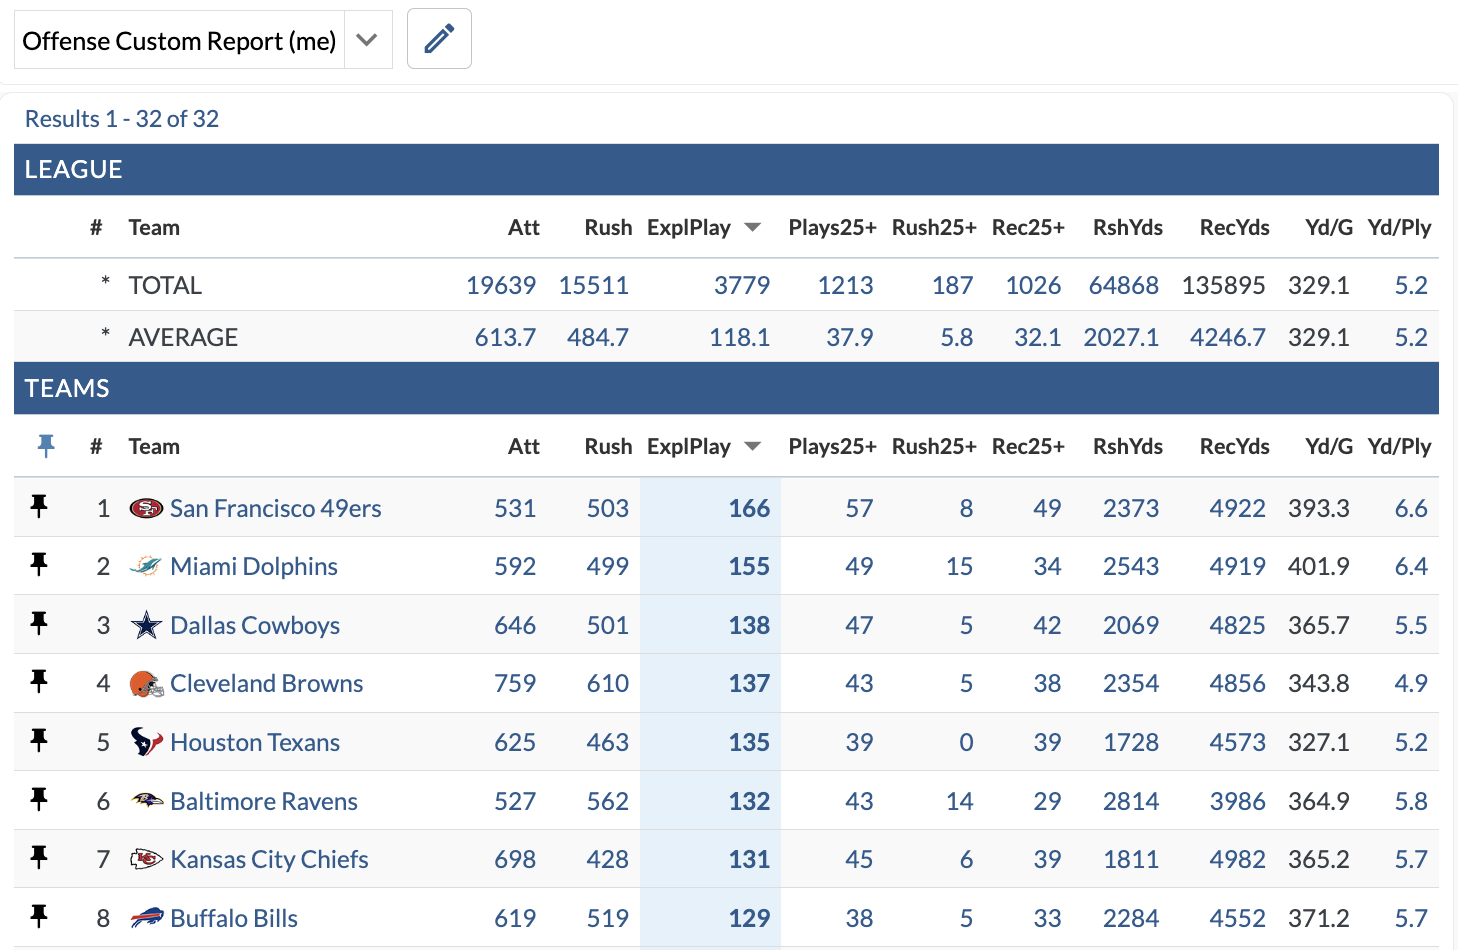Click the Dallas Cowboys star logo
The height and width of the screenshot is (950, 1458).
pos(146,625)
